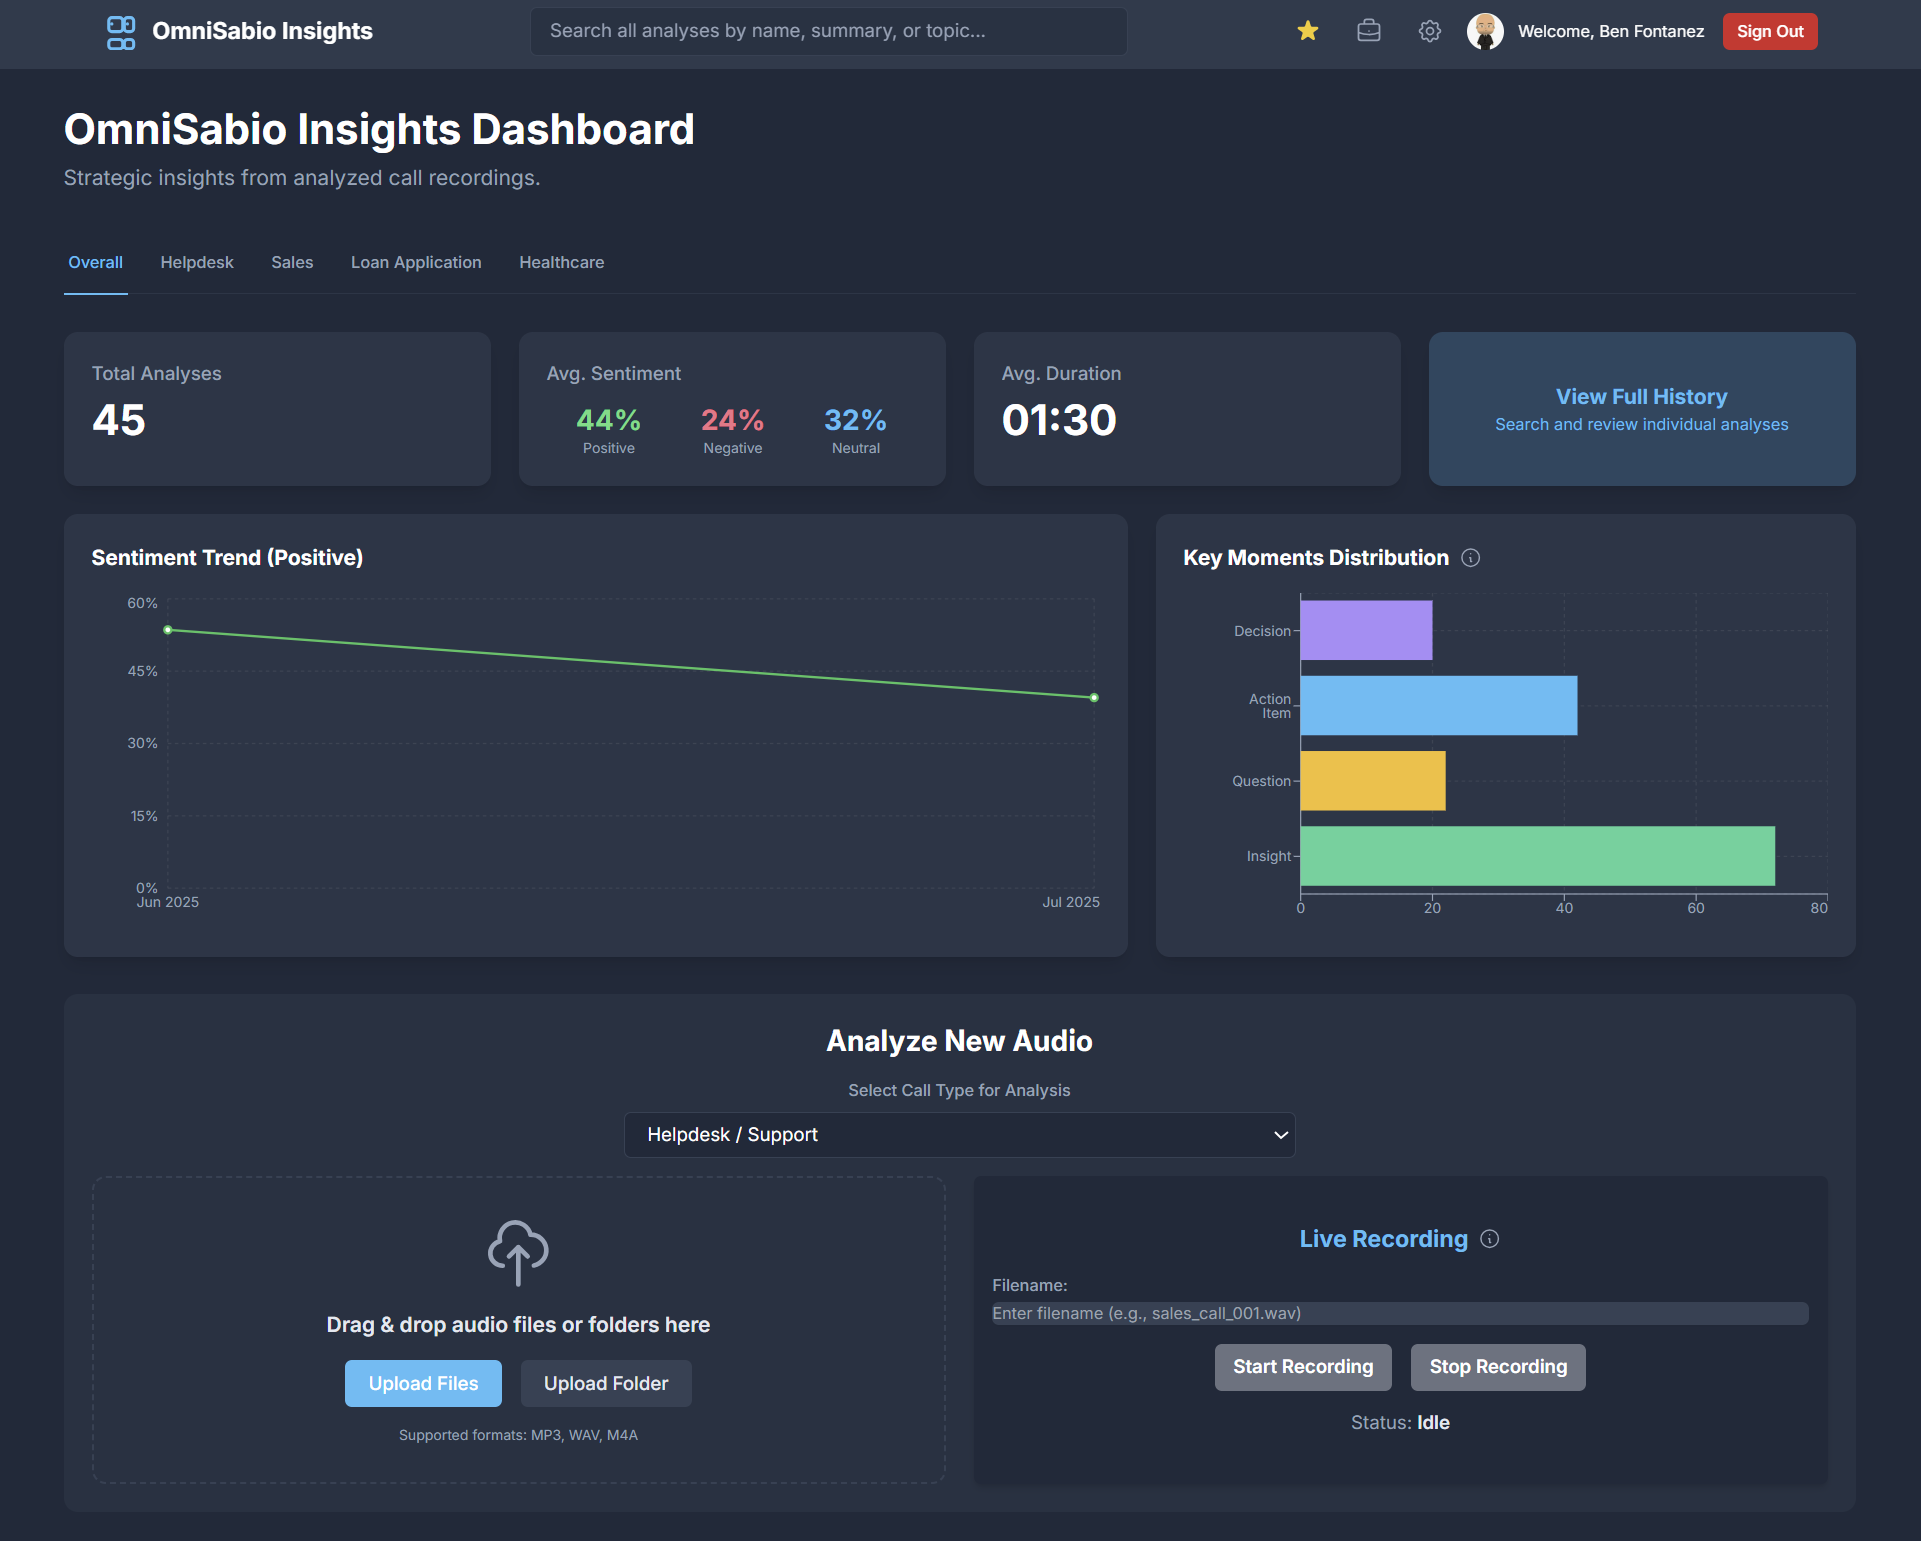Click the OmniSabio Insights logo icon
The height and width of the screenshot is (1541, 1921).
pos(120,31)
